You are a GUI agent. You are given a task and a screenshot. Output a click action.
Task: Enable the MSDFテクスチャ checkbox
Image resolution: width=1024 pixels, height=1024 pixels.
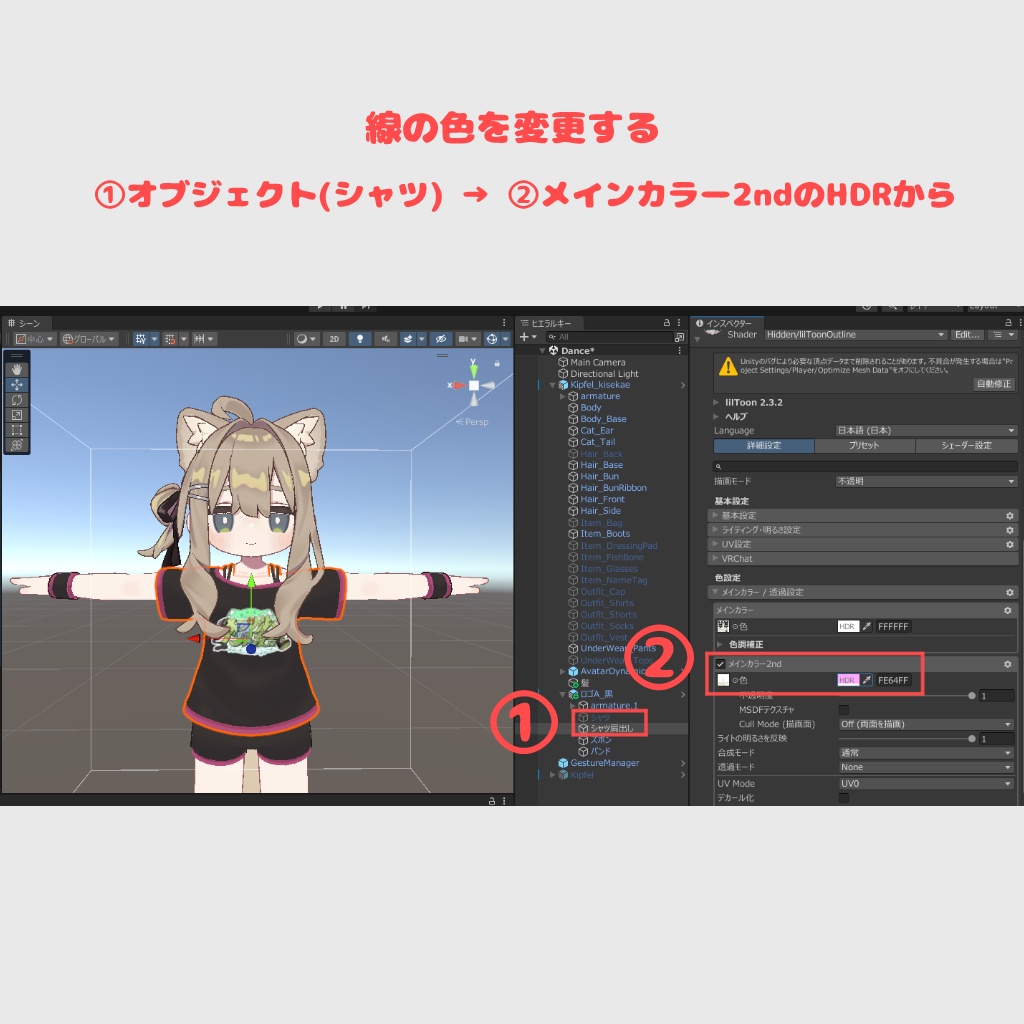click(x=843, y=710)
